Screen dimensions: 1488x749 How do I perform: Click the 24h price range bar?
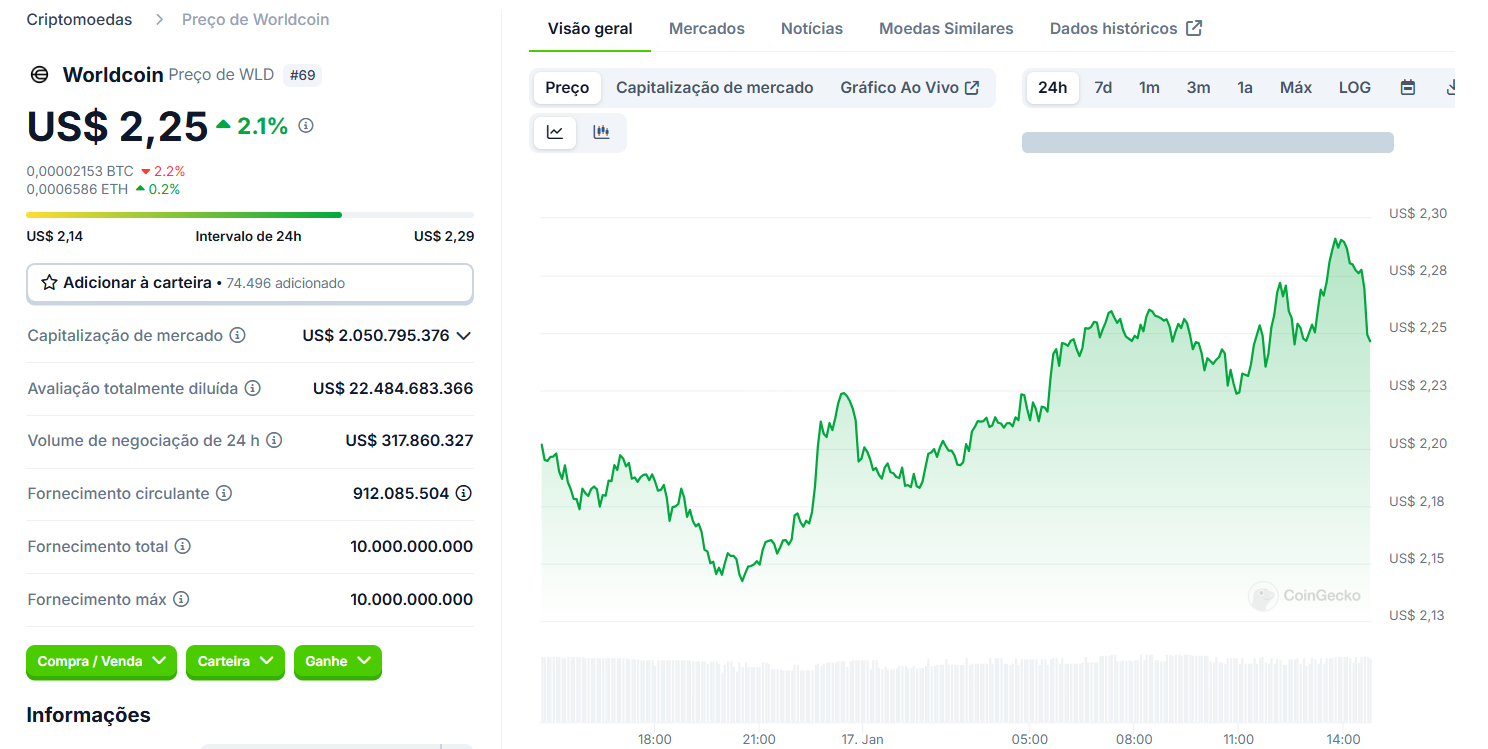click(x=250, y=215)
